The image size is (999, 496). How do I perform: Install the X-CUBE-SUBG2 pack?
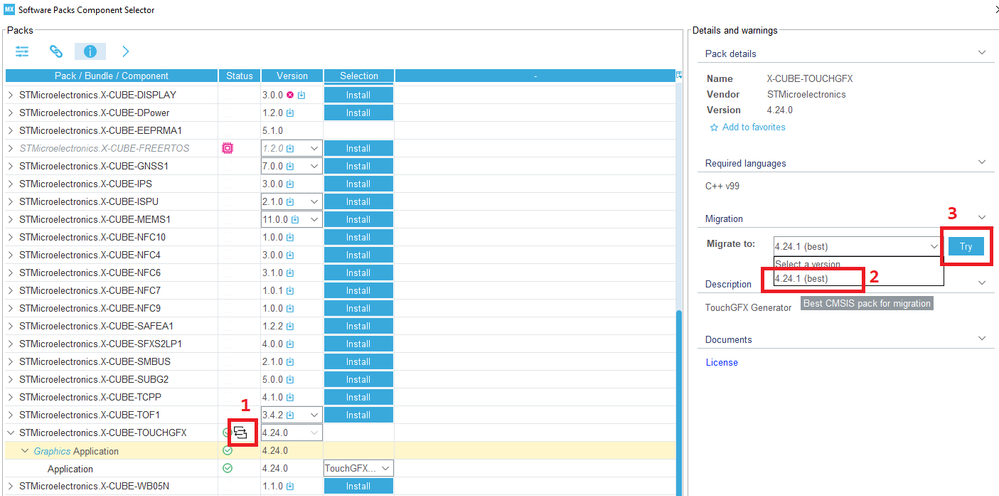click(x=358, y=379)
